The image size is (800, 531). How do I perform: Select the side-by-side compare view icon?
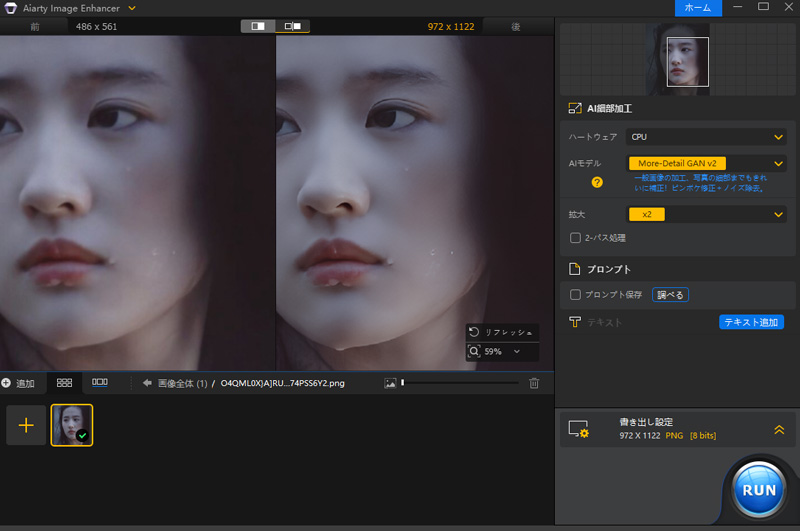pyautogui.click(x=293, y=27)
